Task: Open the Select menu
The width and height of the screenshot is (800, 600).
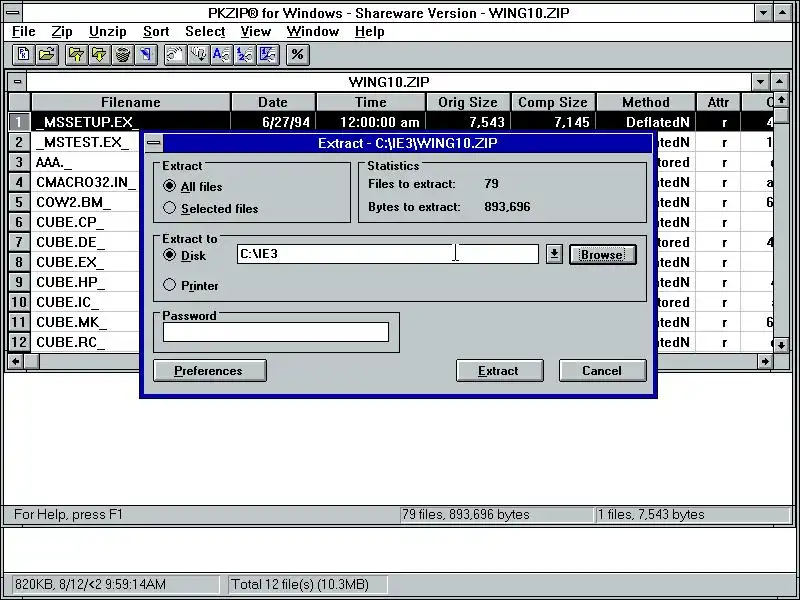Action: click(205, 32)
